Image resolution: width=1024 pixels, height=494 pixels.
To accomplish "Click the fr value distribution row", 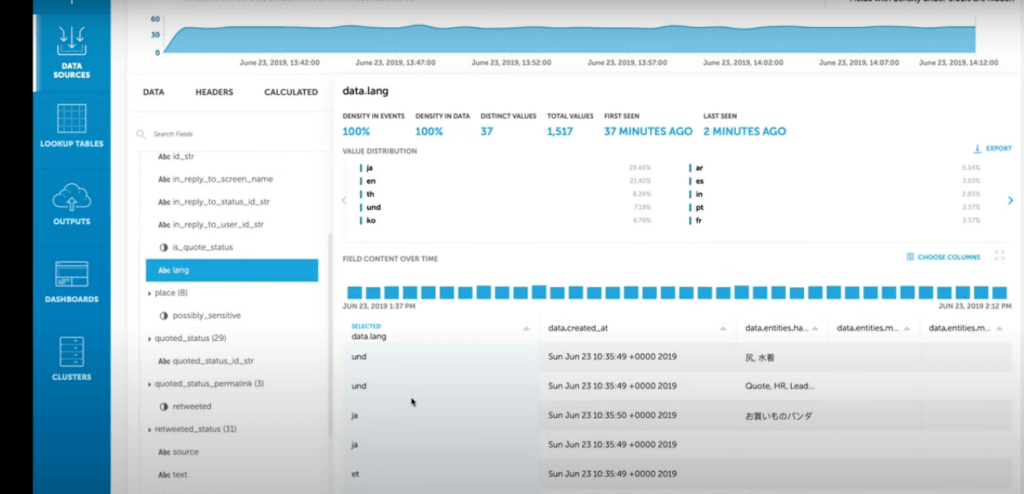I will (835, 221).
